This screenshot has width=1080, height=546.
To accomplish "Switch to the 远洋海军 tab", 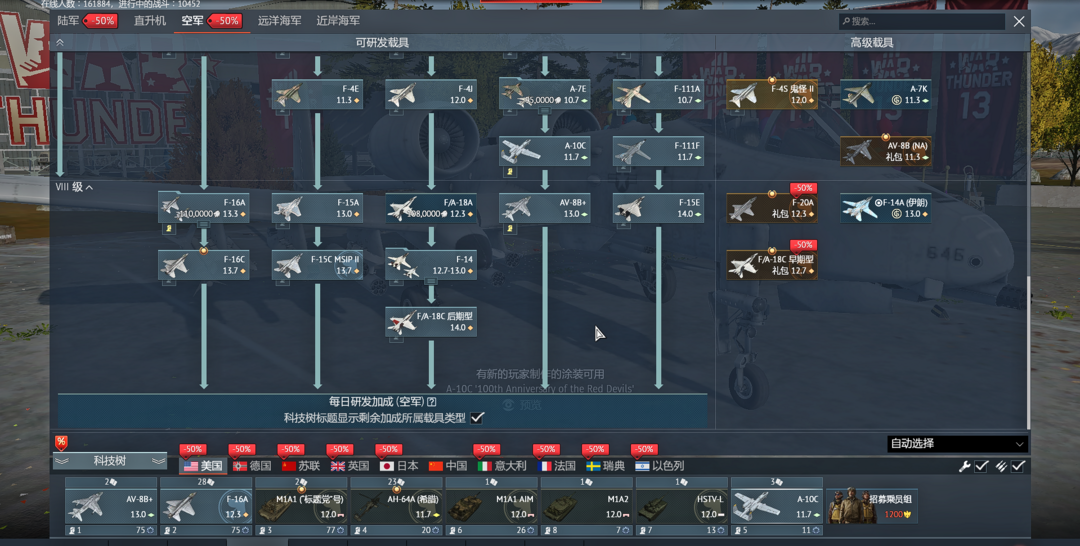I will coord(279,21).
